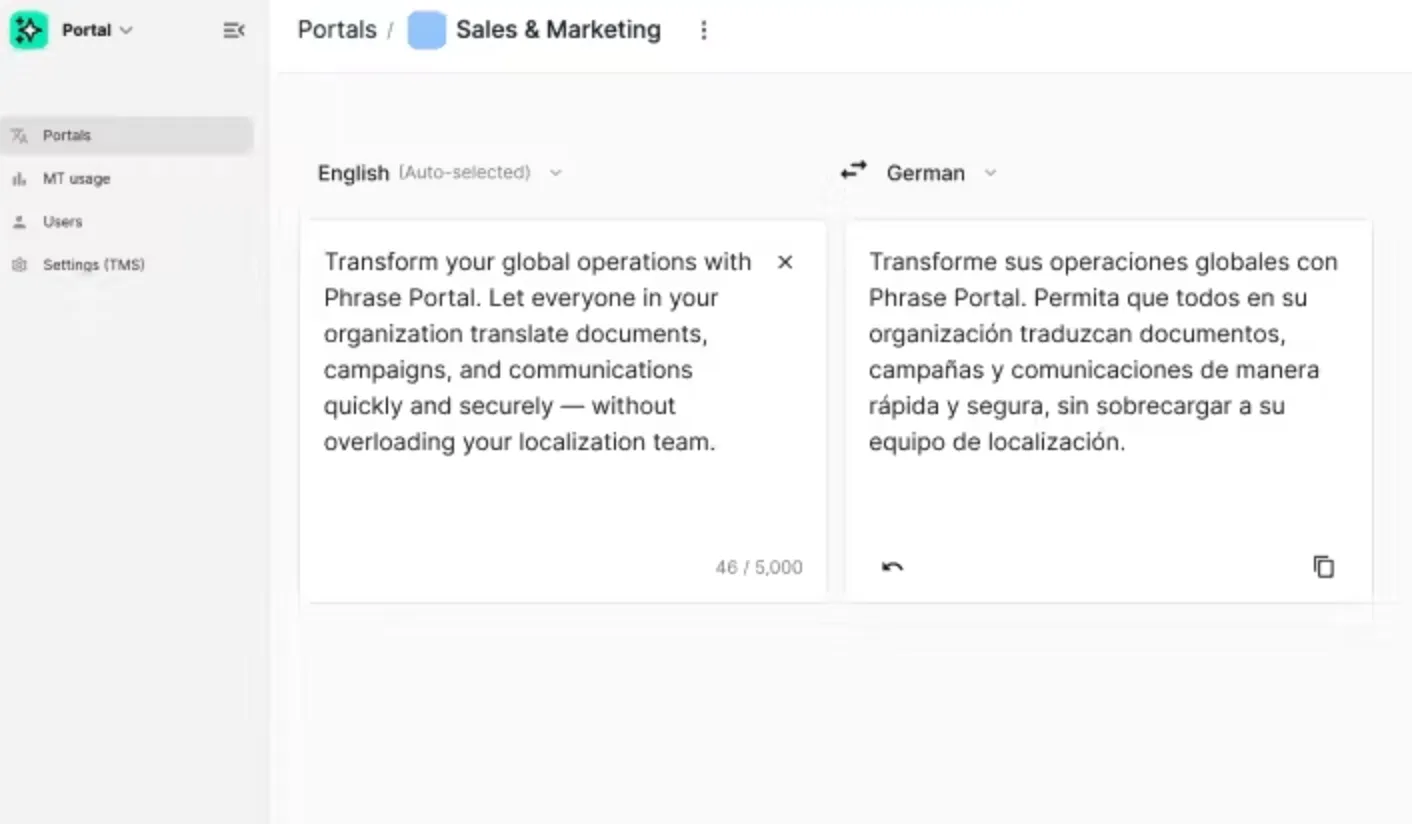Screen dimensions: 1412x824
Task: Click the Phrase Portal logo icon
Action: 29,30
